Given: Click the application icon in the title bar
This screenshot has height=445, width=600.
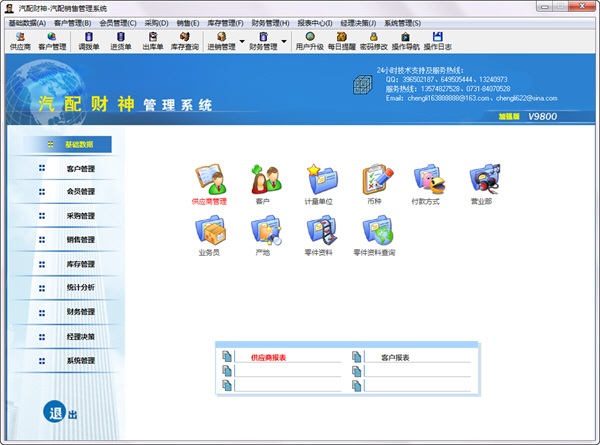Looking at the screenshot, I should click(9, 8).
